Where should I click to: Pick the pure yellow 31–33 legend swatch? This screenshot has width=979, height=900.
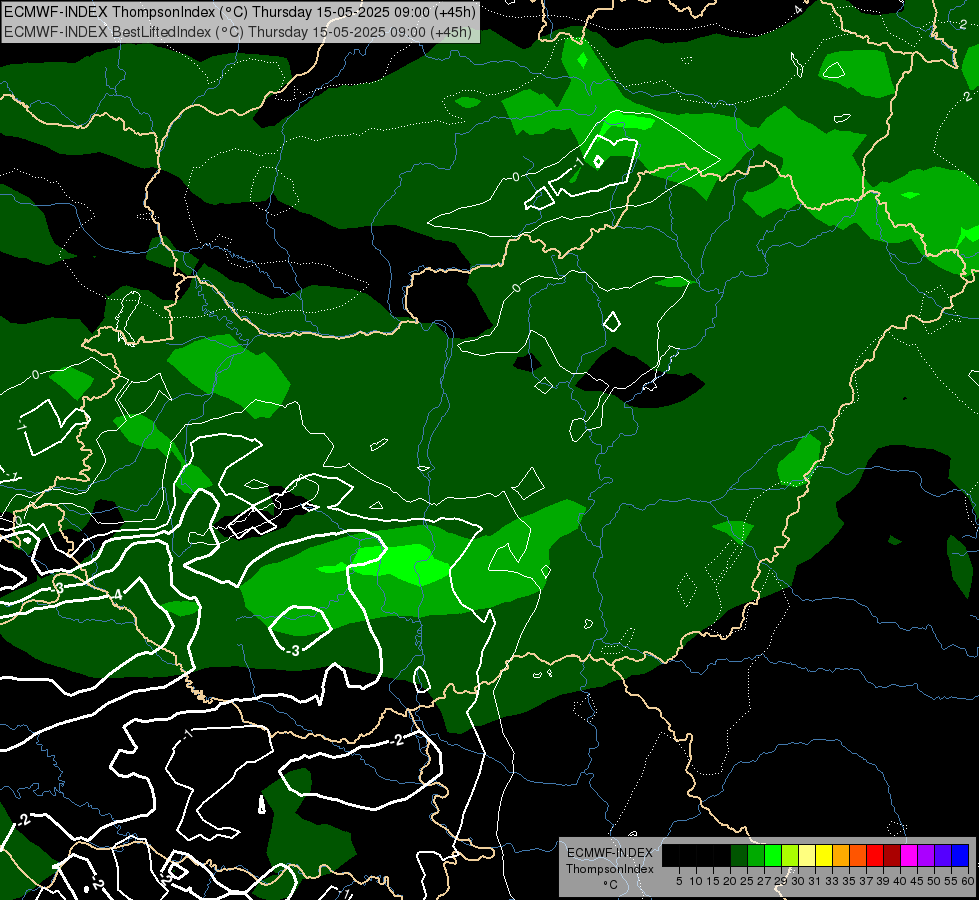[824, 855]
